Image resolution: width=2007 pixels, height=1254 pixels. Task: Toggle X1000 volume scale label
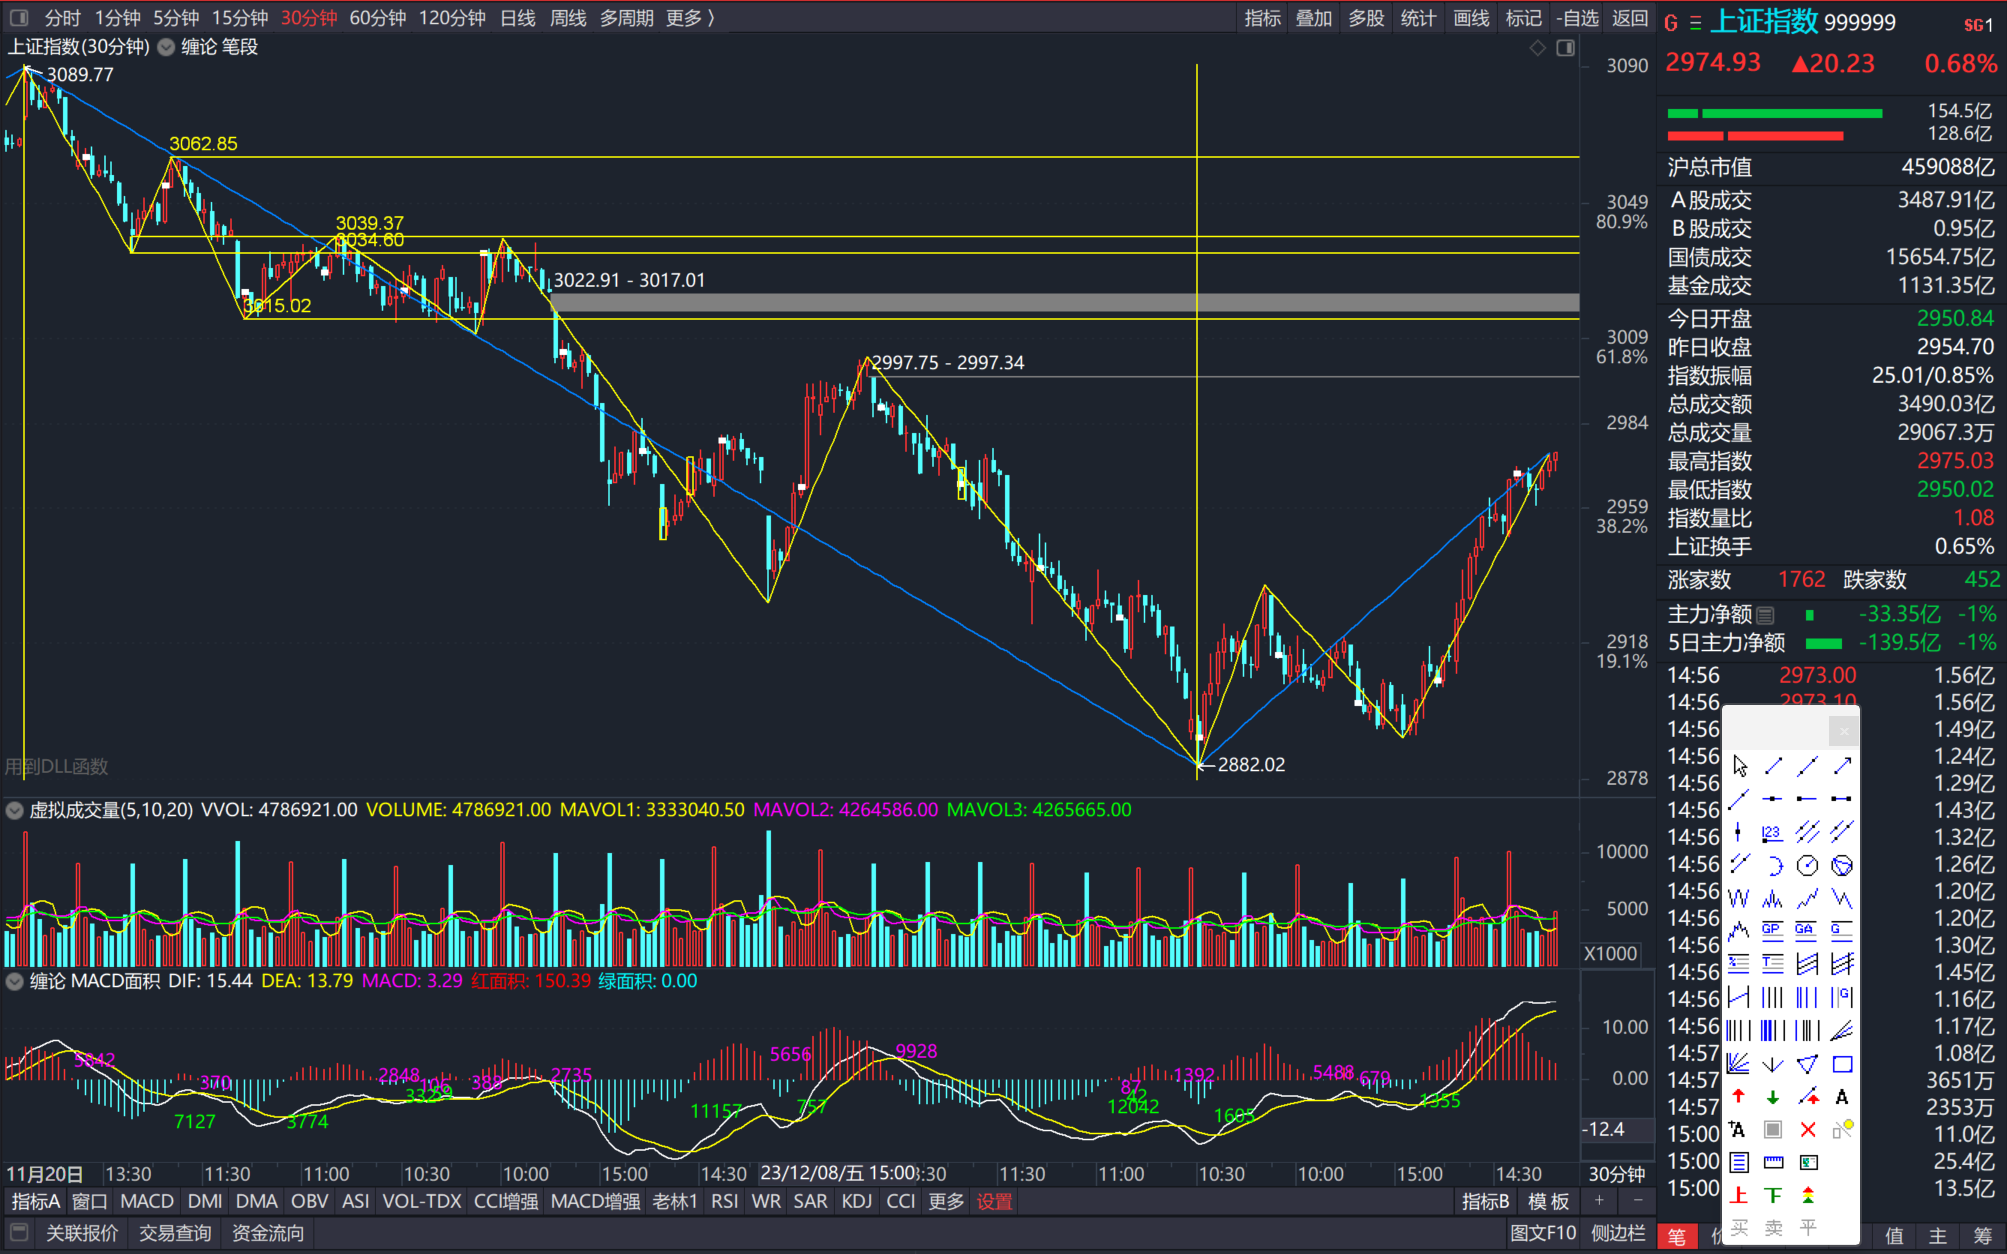pyautogui.click(x=1610, y=953)
